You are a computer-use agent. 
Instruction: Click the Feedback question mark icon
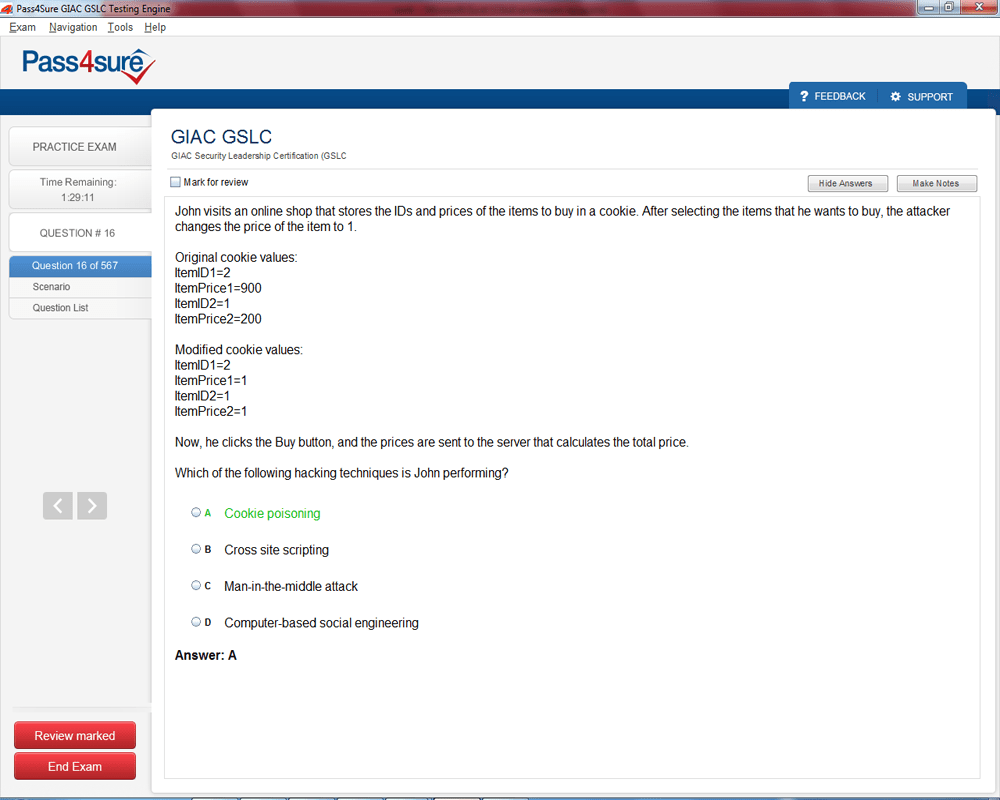click(x=804, y=97)
